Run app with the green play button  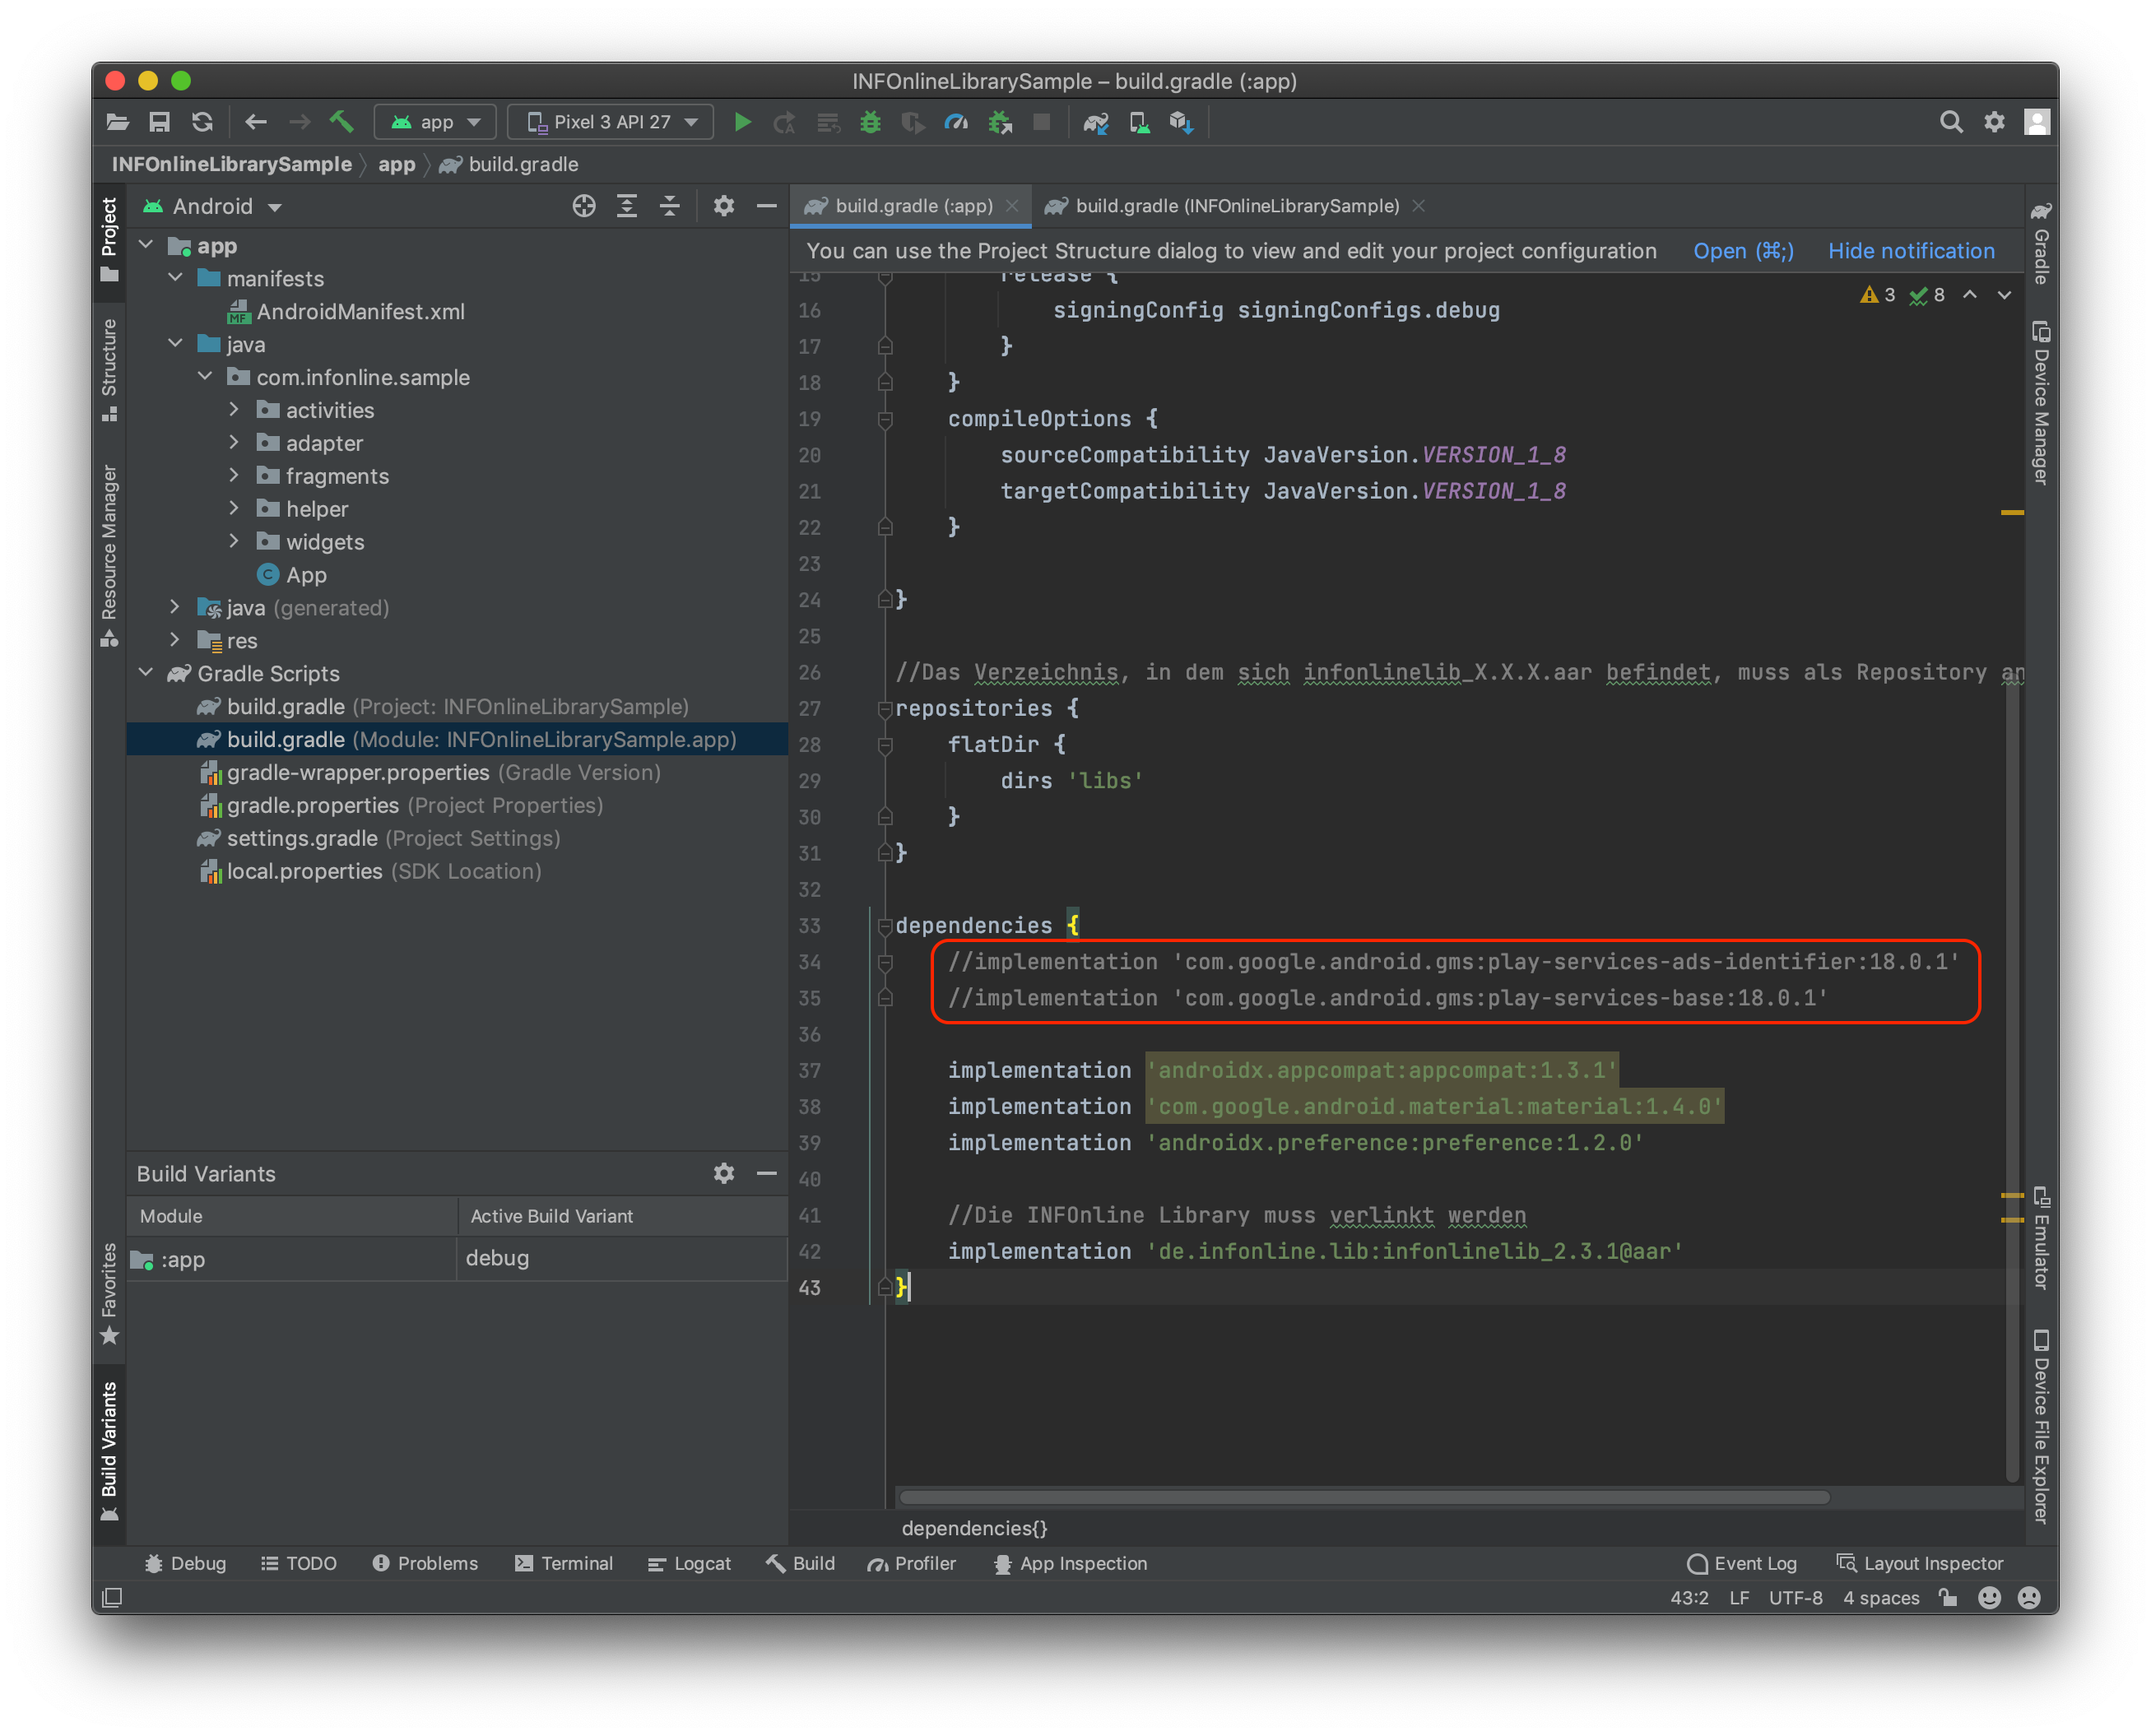742,122
